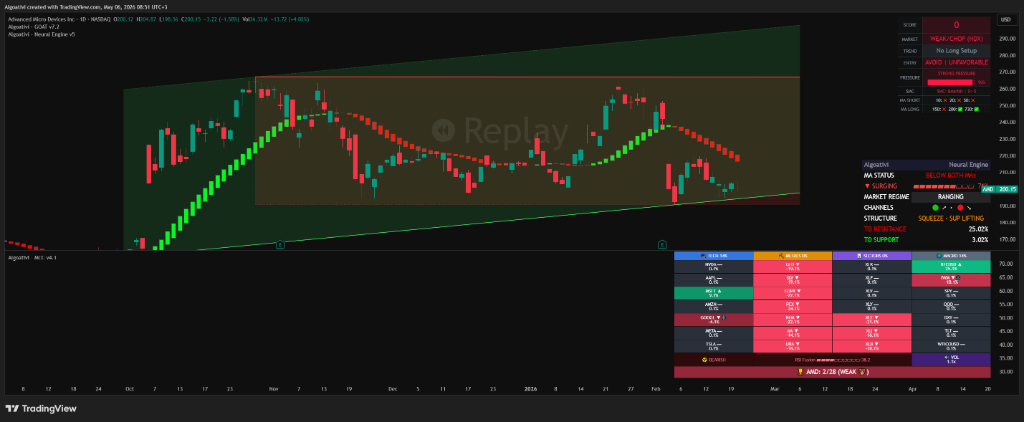Click the green MSFT cell

pyautogui.click(x=713, y=293)
